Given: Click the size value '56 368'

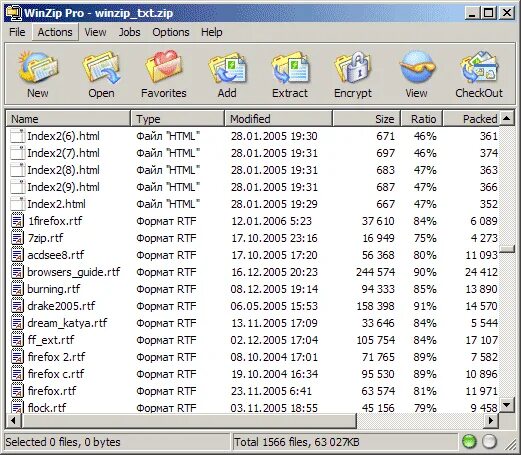Looking at the screenshot, I should pos(378,255).
